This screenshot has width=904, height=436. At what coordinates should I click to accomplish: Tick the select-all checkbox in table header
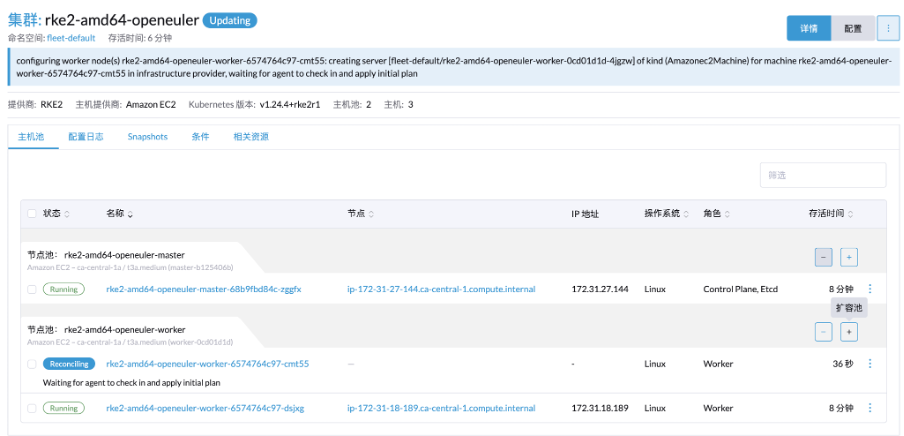coord(32,214)
